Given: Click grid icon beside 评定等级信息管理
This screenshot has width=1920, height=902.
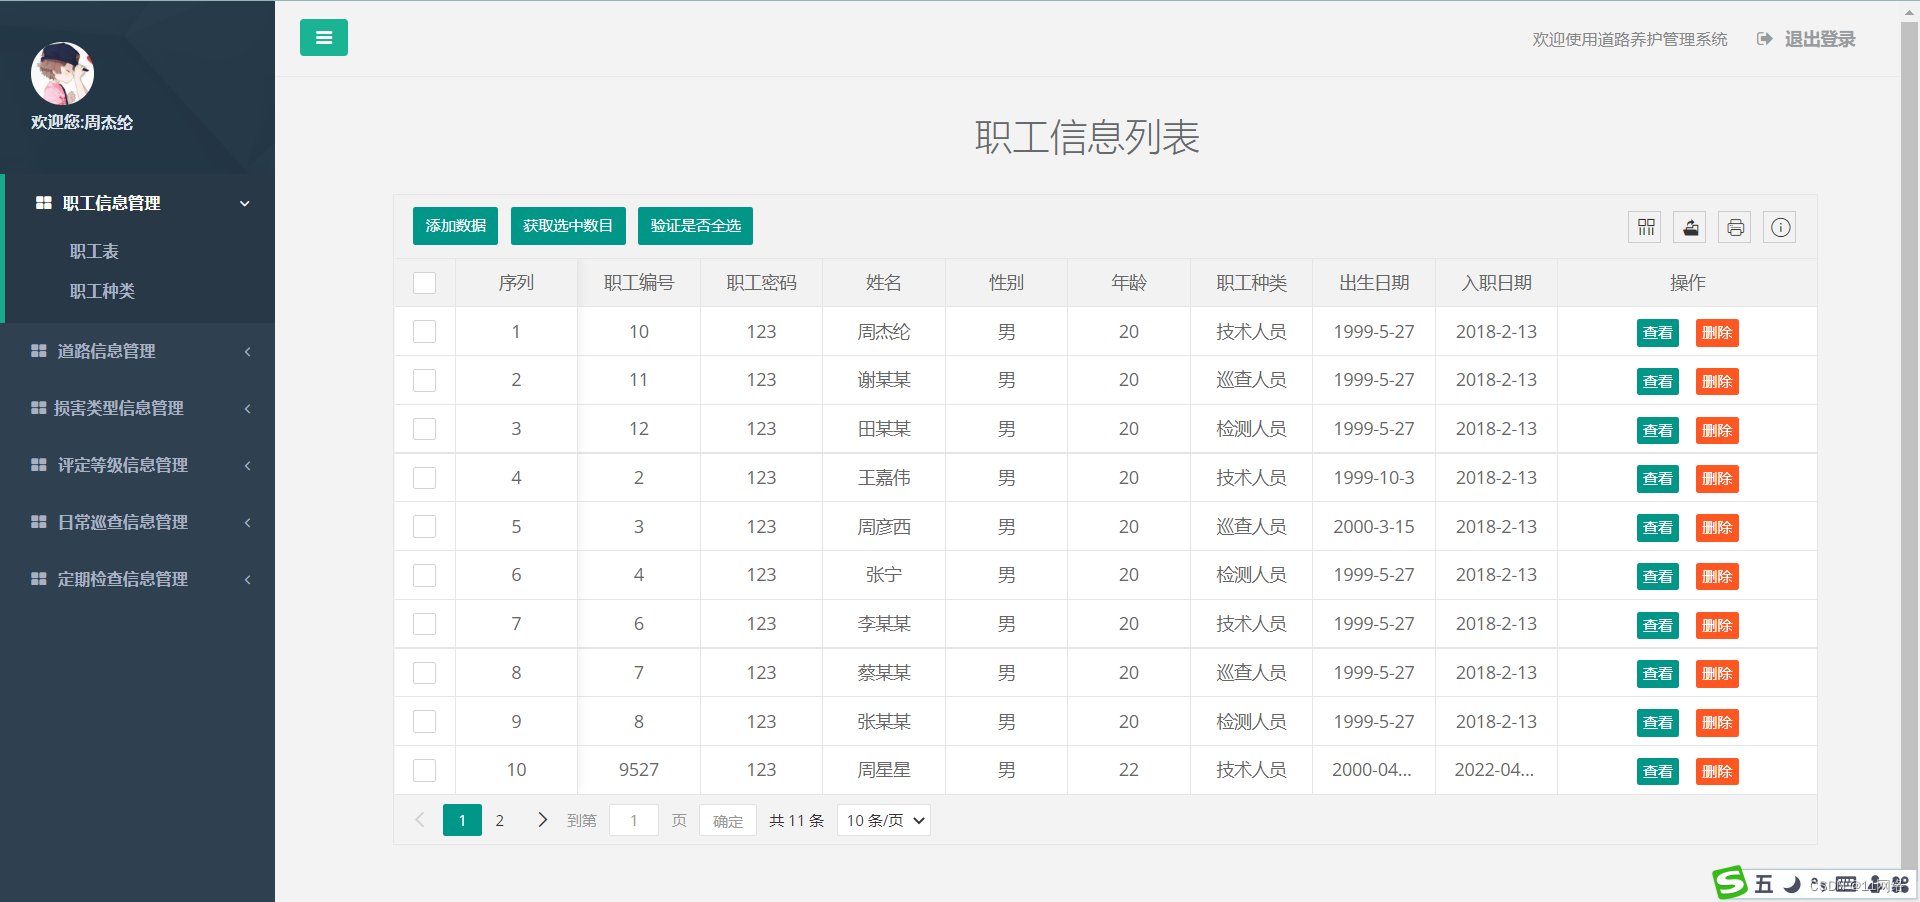Looking at the screenshot, I should (39, 465).
